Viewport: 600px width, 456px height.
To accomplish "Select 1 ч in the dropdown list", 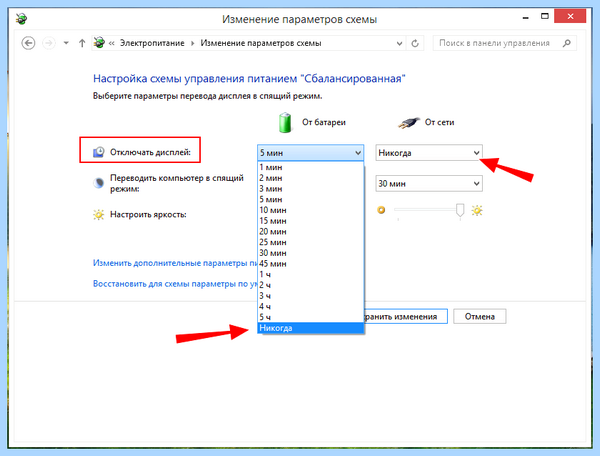I will (310, 274).
